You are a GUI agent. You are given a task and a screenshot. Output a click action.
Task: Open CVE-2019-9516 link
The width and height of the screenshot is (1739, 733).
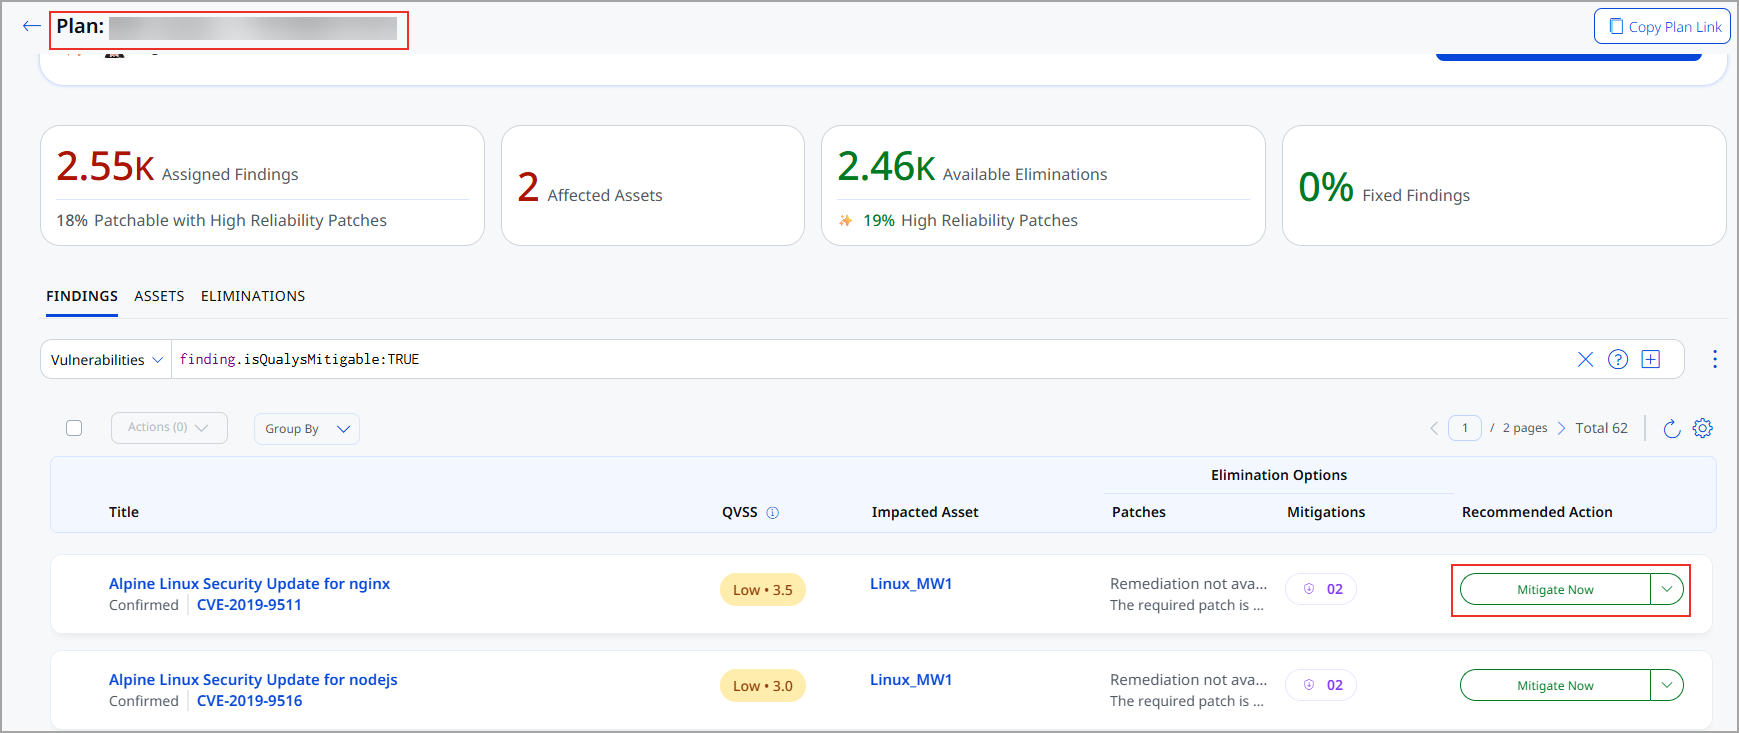[x=249, y=701]
